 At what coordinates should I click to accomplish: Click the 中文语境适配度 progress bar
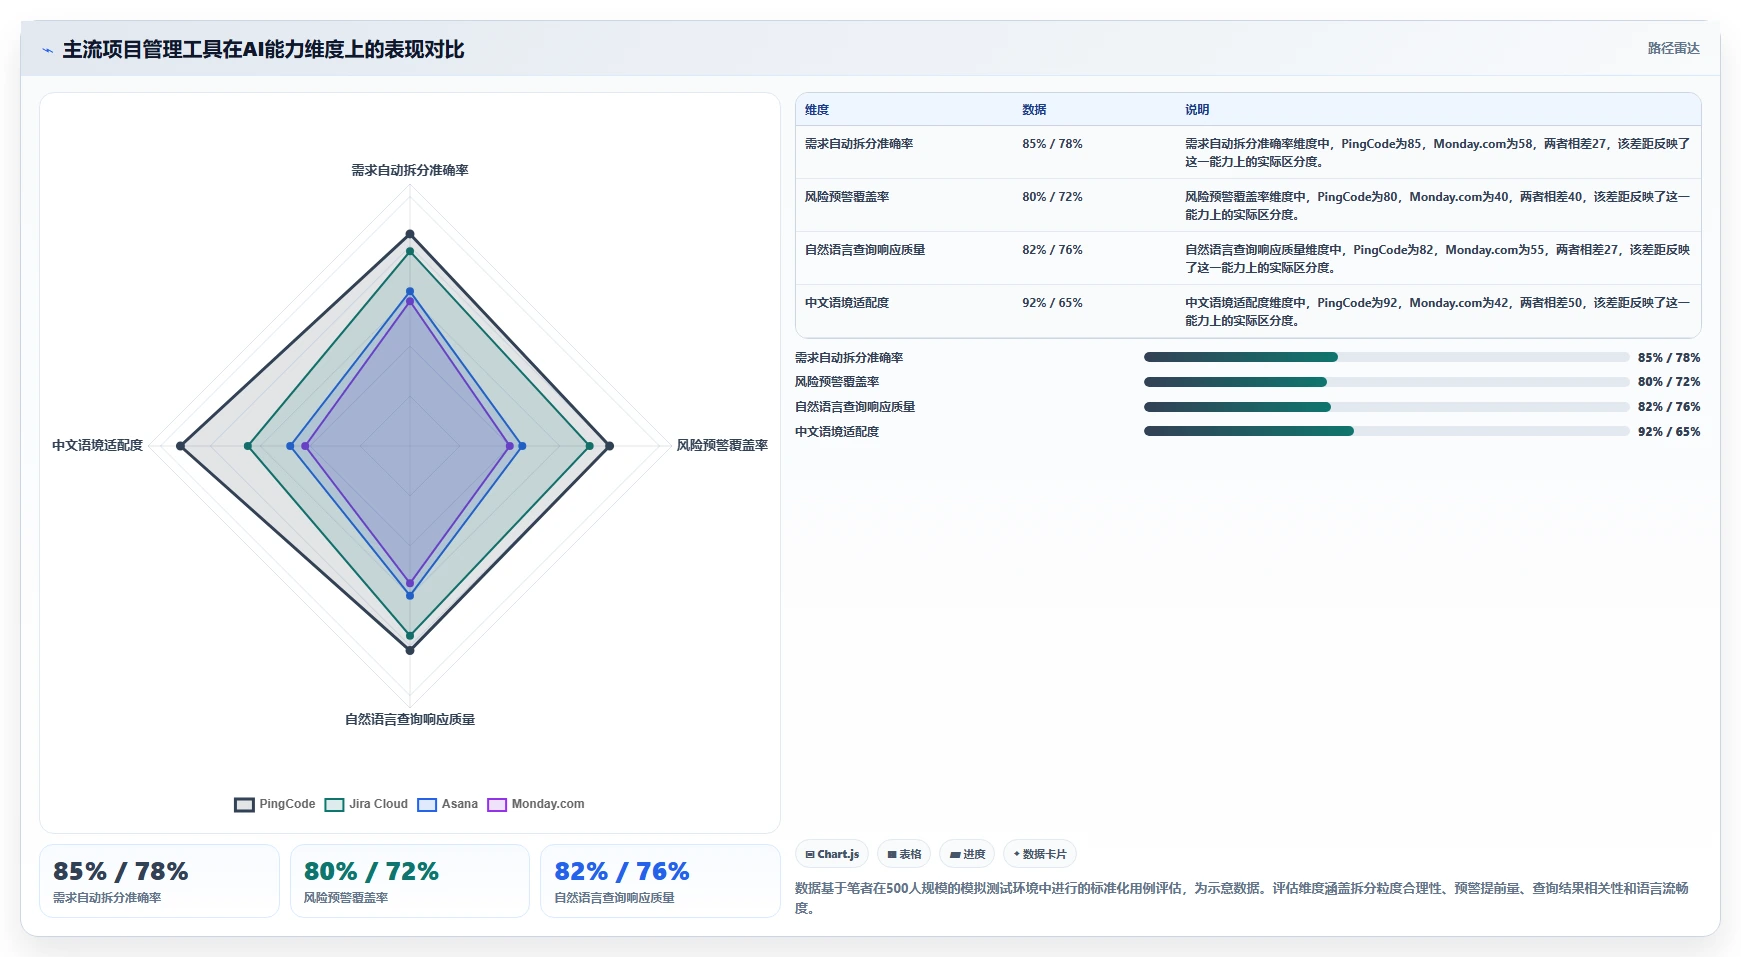pyautogui.click(x=1386, y=431)
